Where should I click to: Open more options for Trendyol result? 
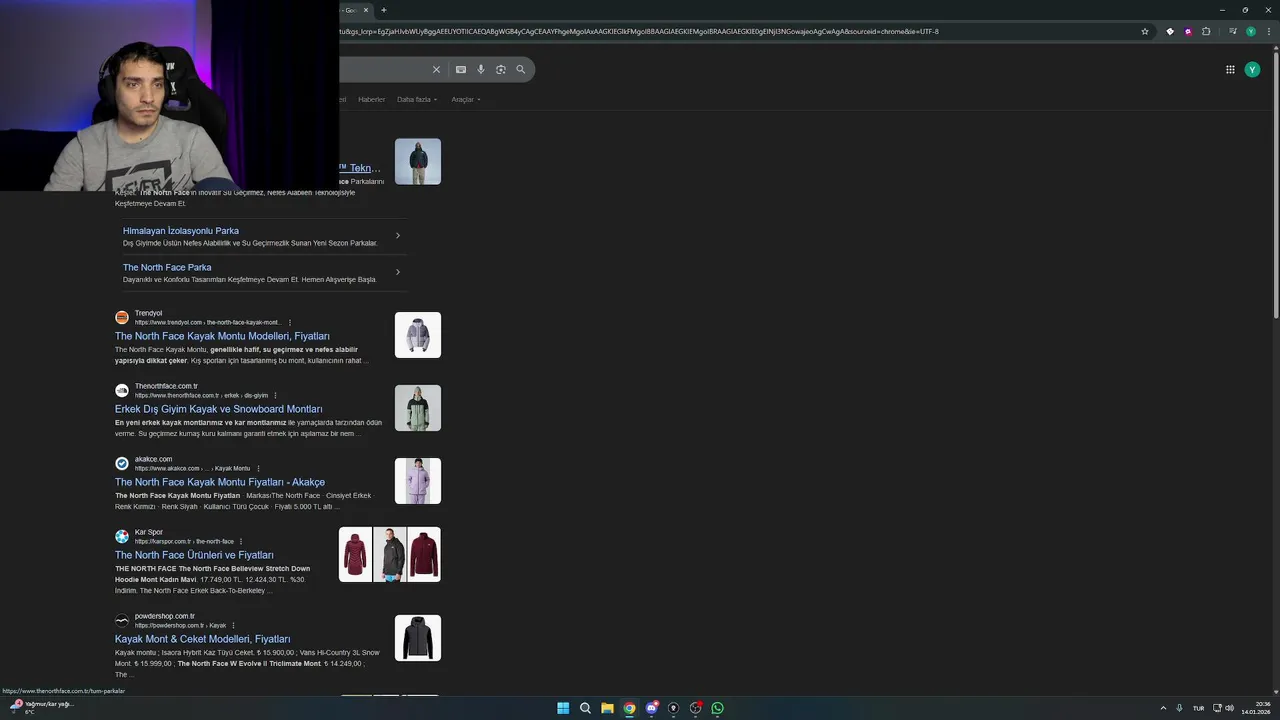click(290, 322)
